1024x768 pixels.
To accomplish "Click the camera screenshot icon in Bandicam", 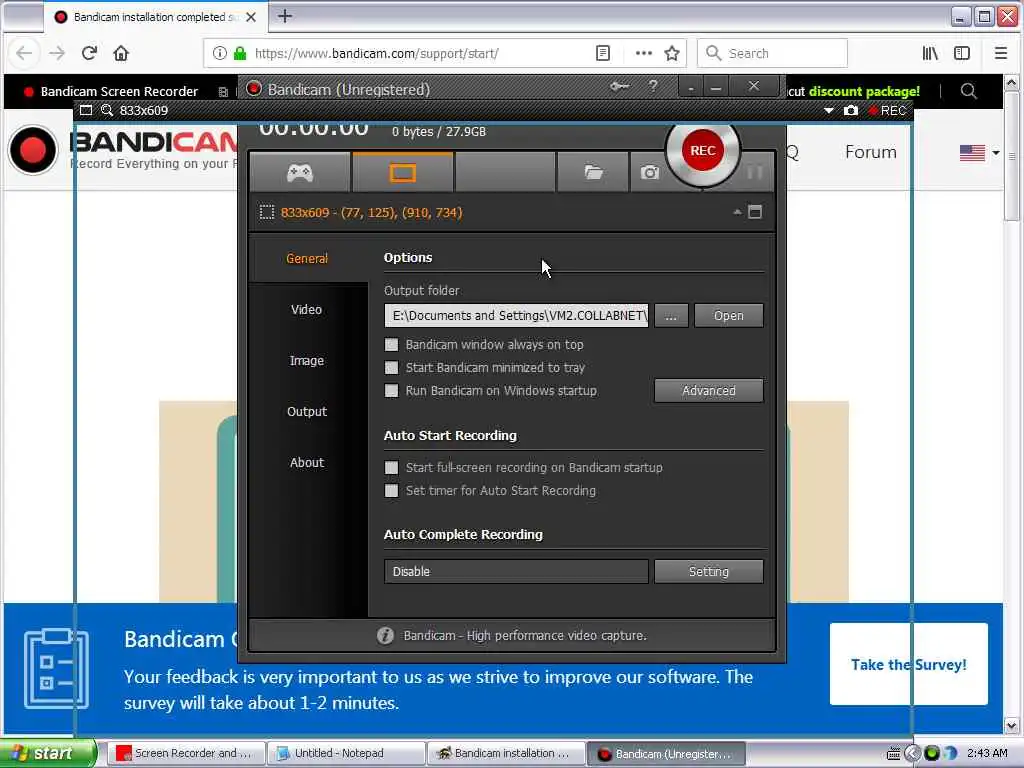I will click(x=649, y=172).
